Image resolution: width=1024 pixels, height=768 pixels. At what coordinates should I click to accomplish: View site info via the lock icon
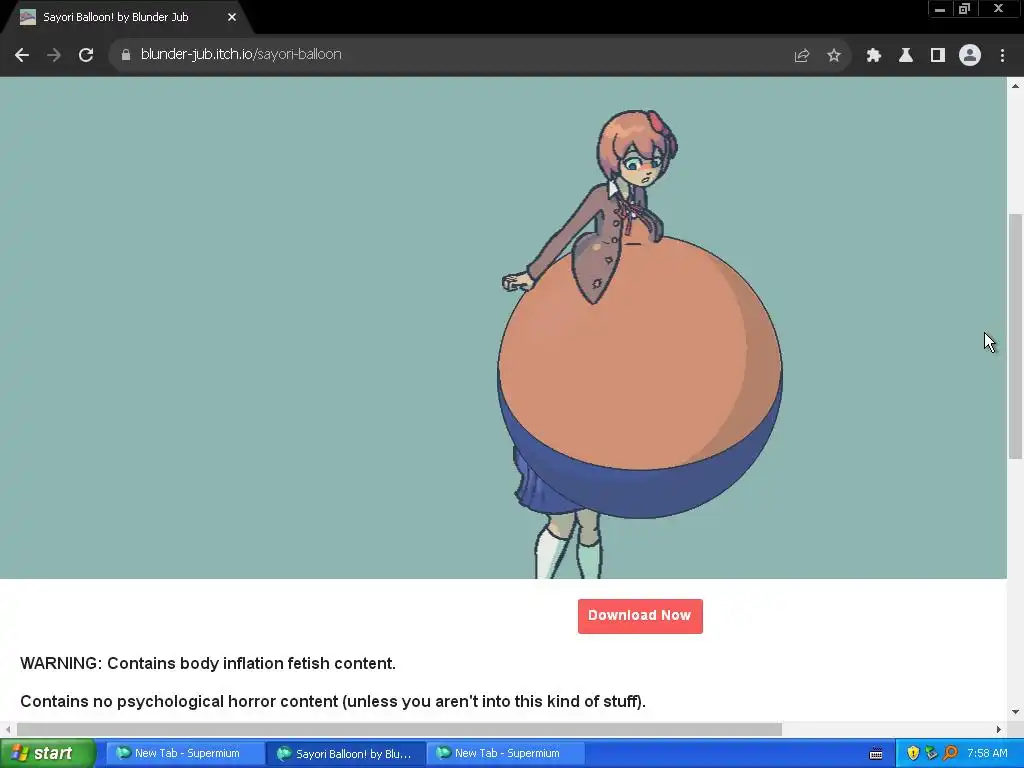(125, 55)
